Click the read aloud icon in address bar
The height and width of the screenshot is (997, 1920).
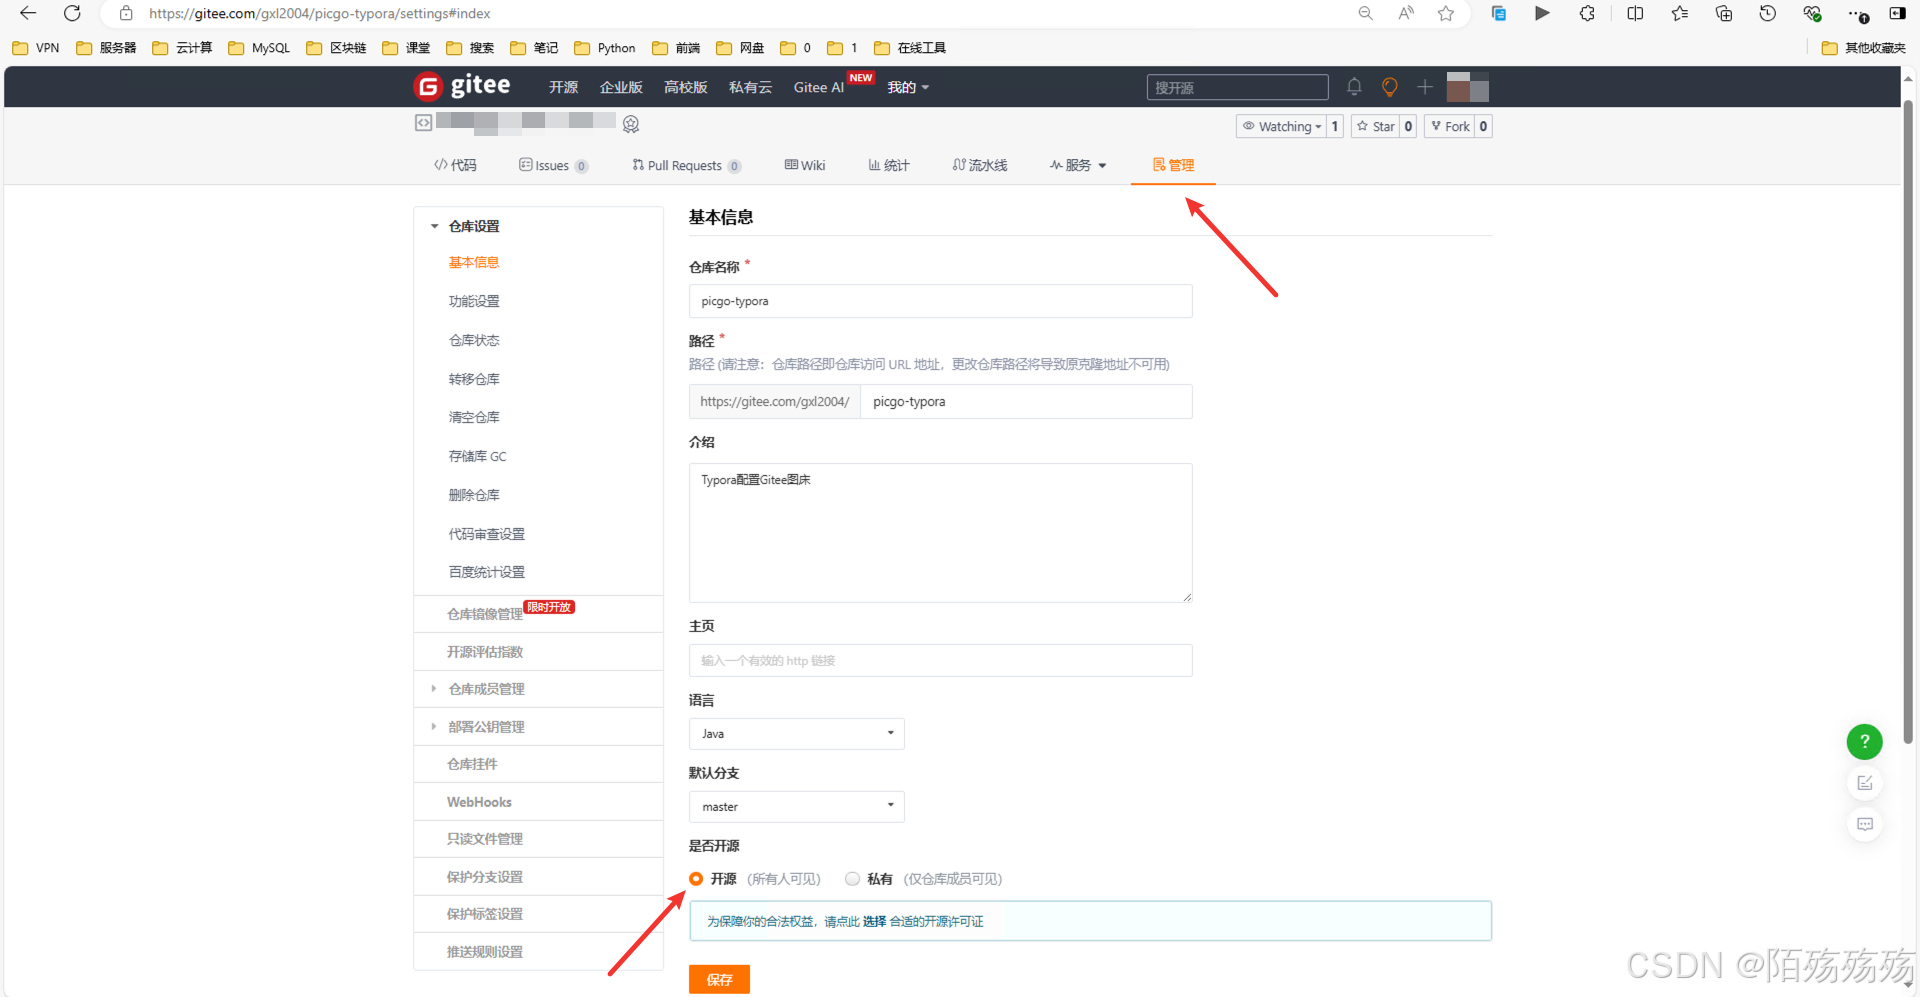[x=1406, y=13]
